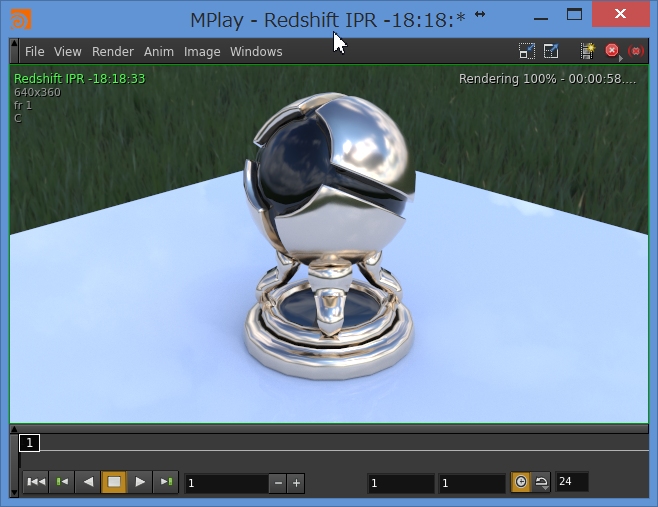
Task: Click the bottom-left down arrow of playbar
Action: 14,493
